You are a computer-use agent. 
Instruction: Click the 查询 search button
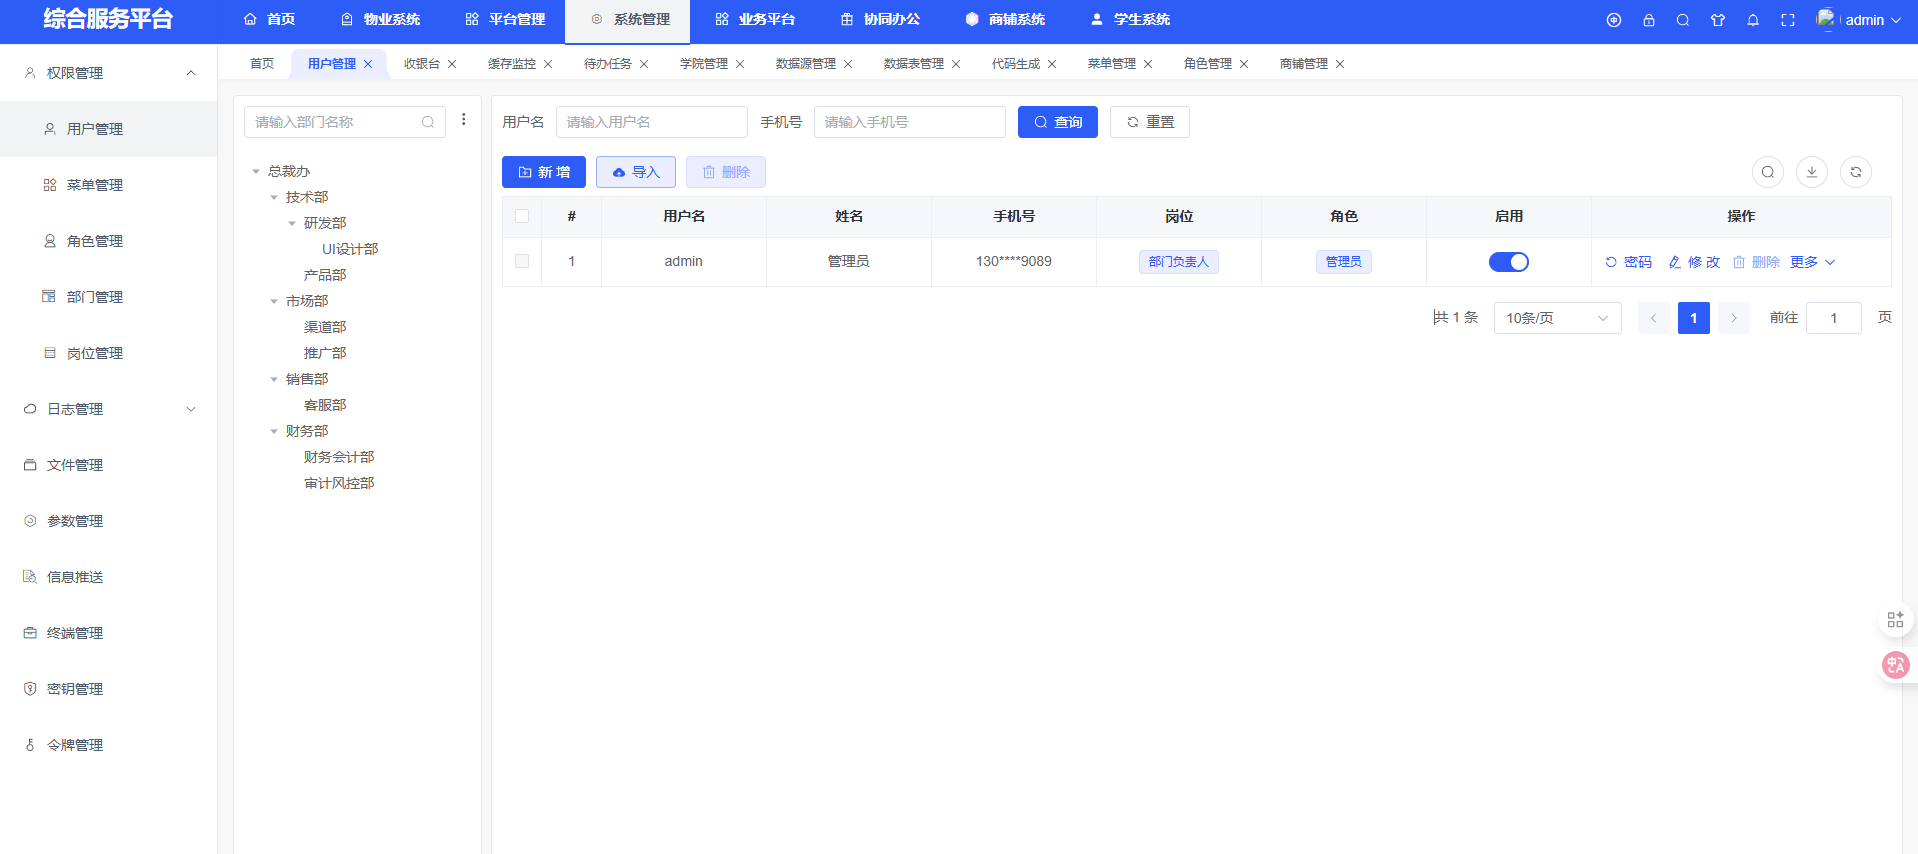(1057, 122)
